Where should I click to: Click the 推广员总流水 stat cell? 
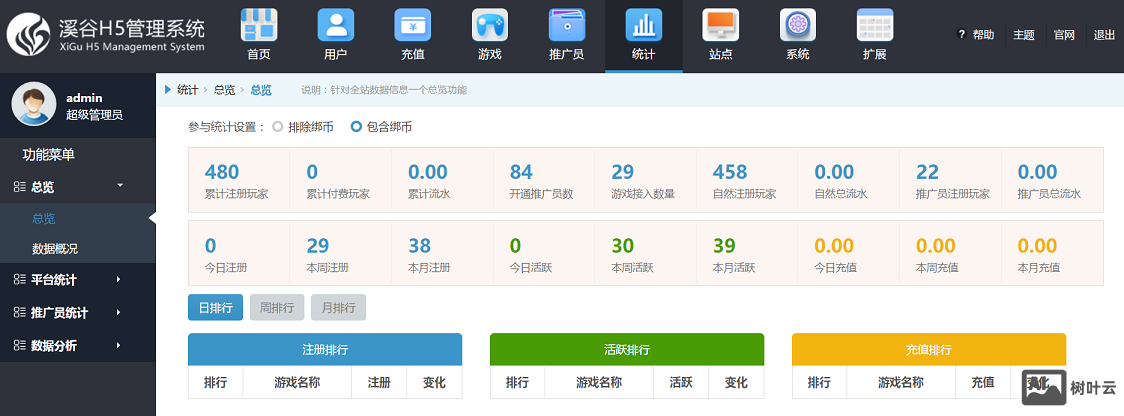[x=1053, y=180]
